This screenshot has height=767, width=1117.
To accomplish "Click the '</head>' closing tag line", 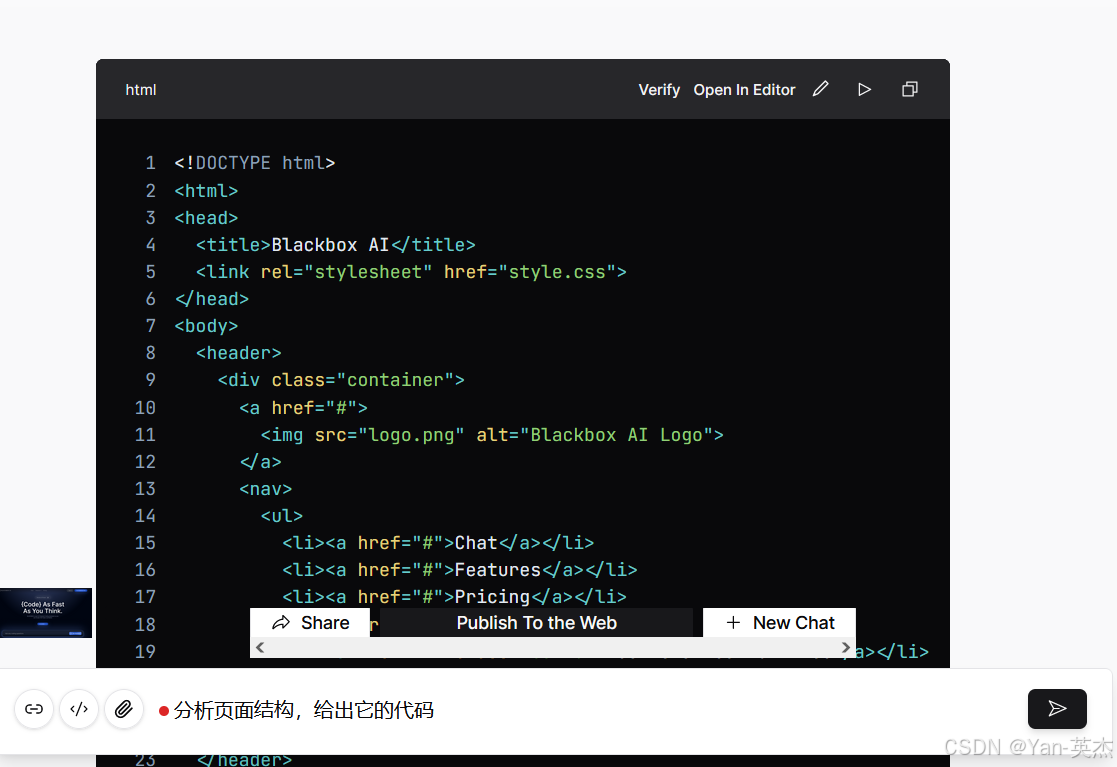I will [212, 299].
